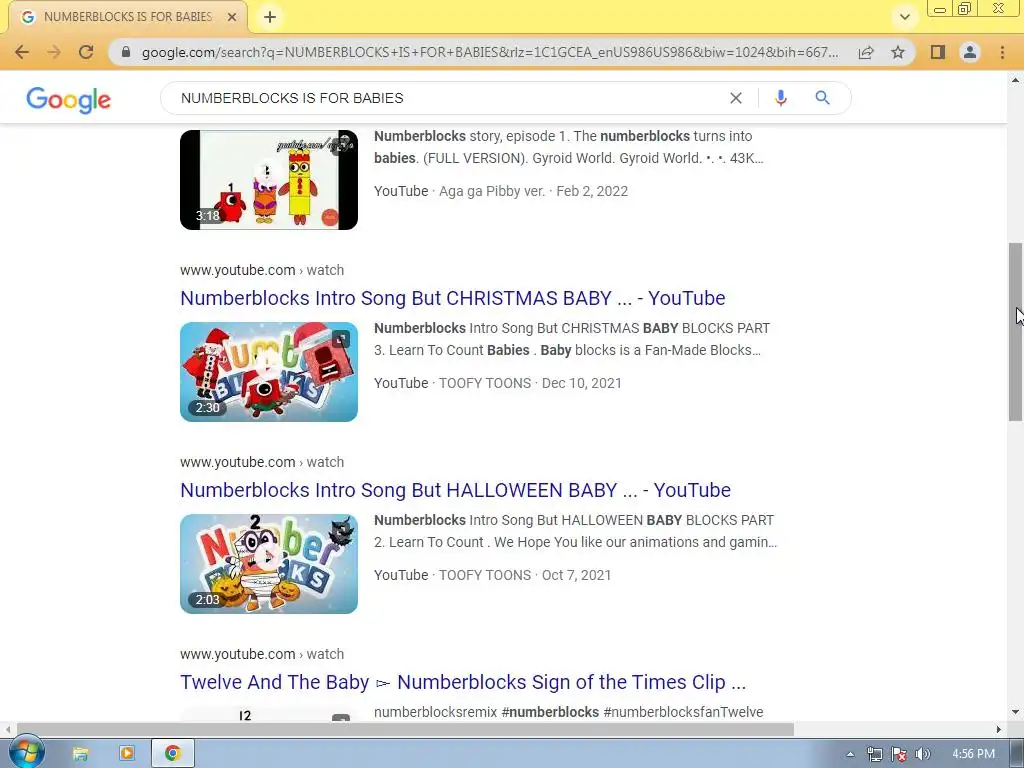Play the Christmas baby video thumbnail
This screenshot has height=768, width=1024.
(x=269, y=372)
